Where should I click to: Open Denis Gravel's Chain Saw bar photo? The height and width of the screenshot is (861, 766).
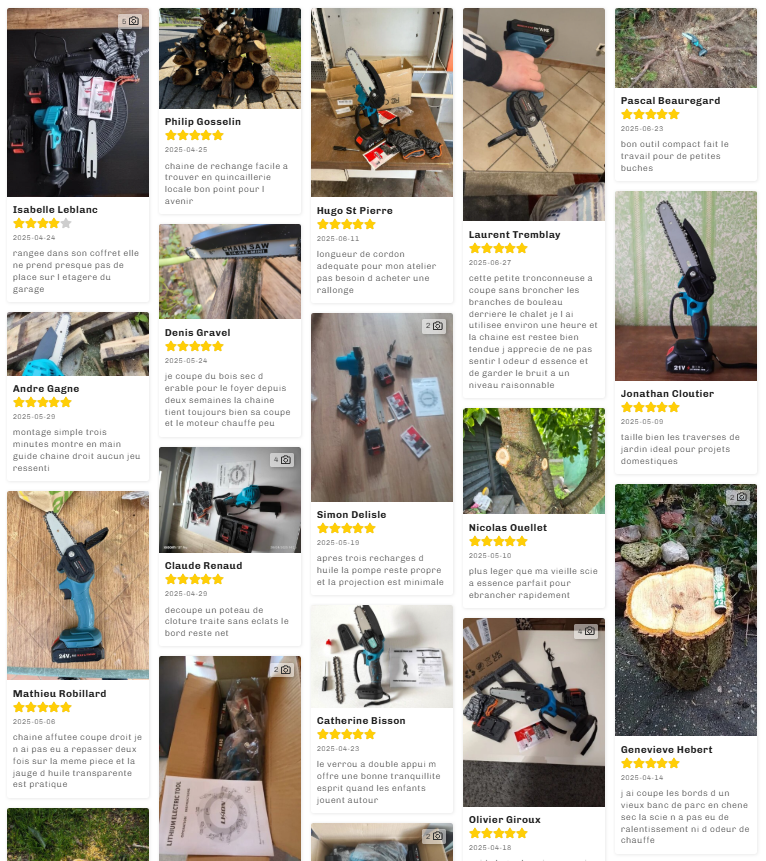tap(230, 271)
